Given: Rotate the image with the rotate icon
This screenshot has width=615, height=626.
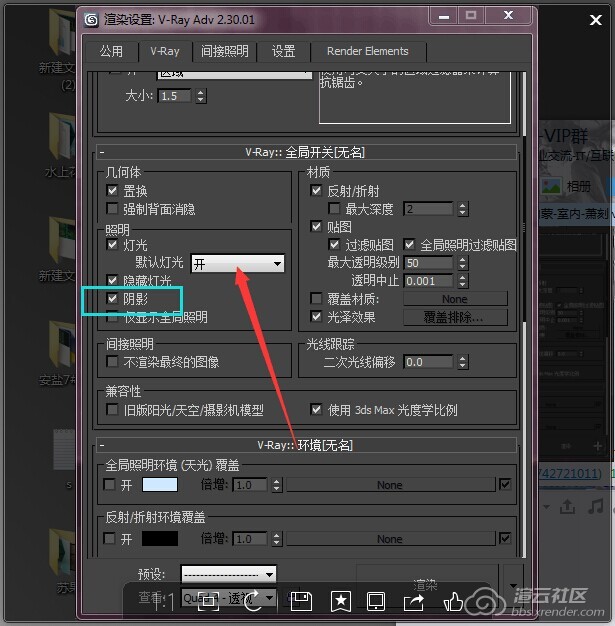Looking at the screenshot, I should (x=253, y=601).
